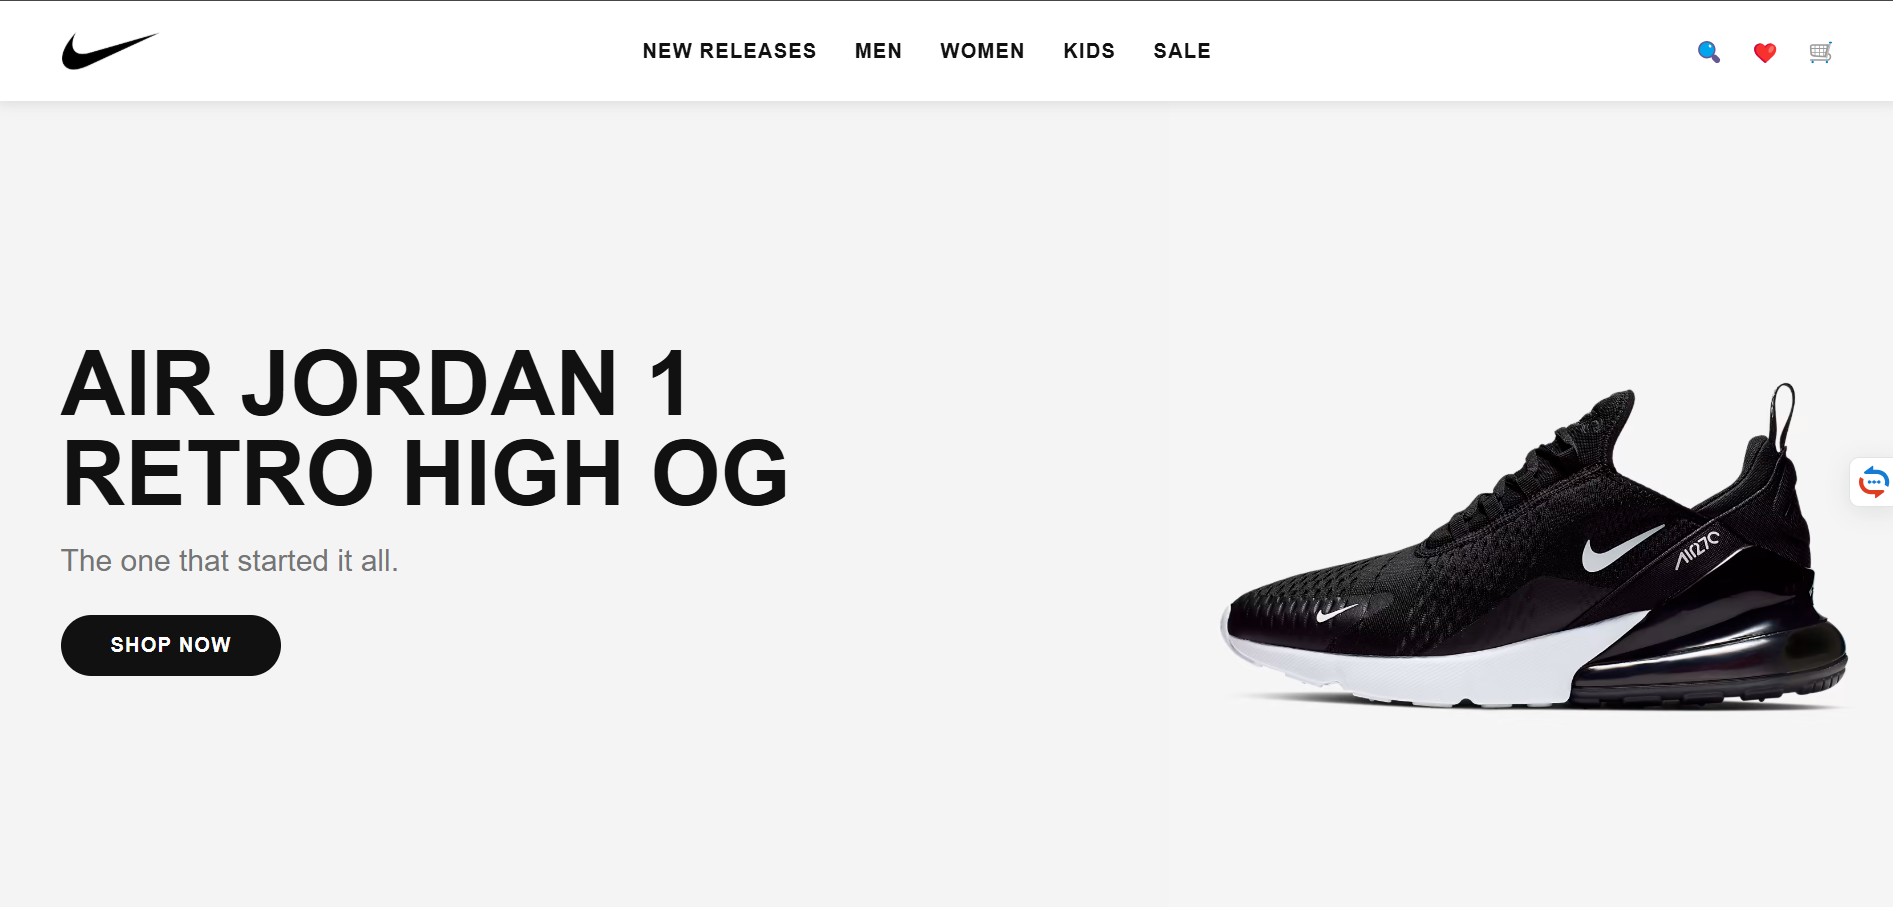Click the AIR270 lettering on the shoe
Image resolution: width=1893 pixels, height=907 pixels.
click(1697, 550)
